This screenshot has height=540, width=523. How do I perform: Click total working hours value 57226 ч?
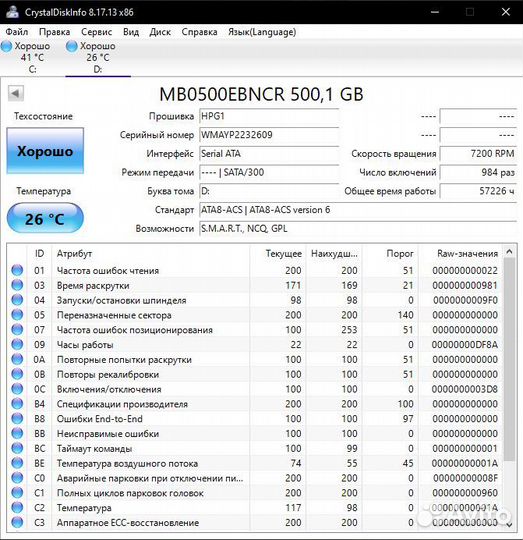[x=478, y=191]
